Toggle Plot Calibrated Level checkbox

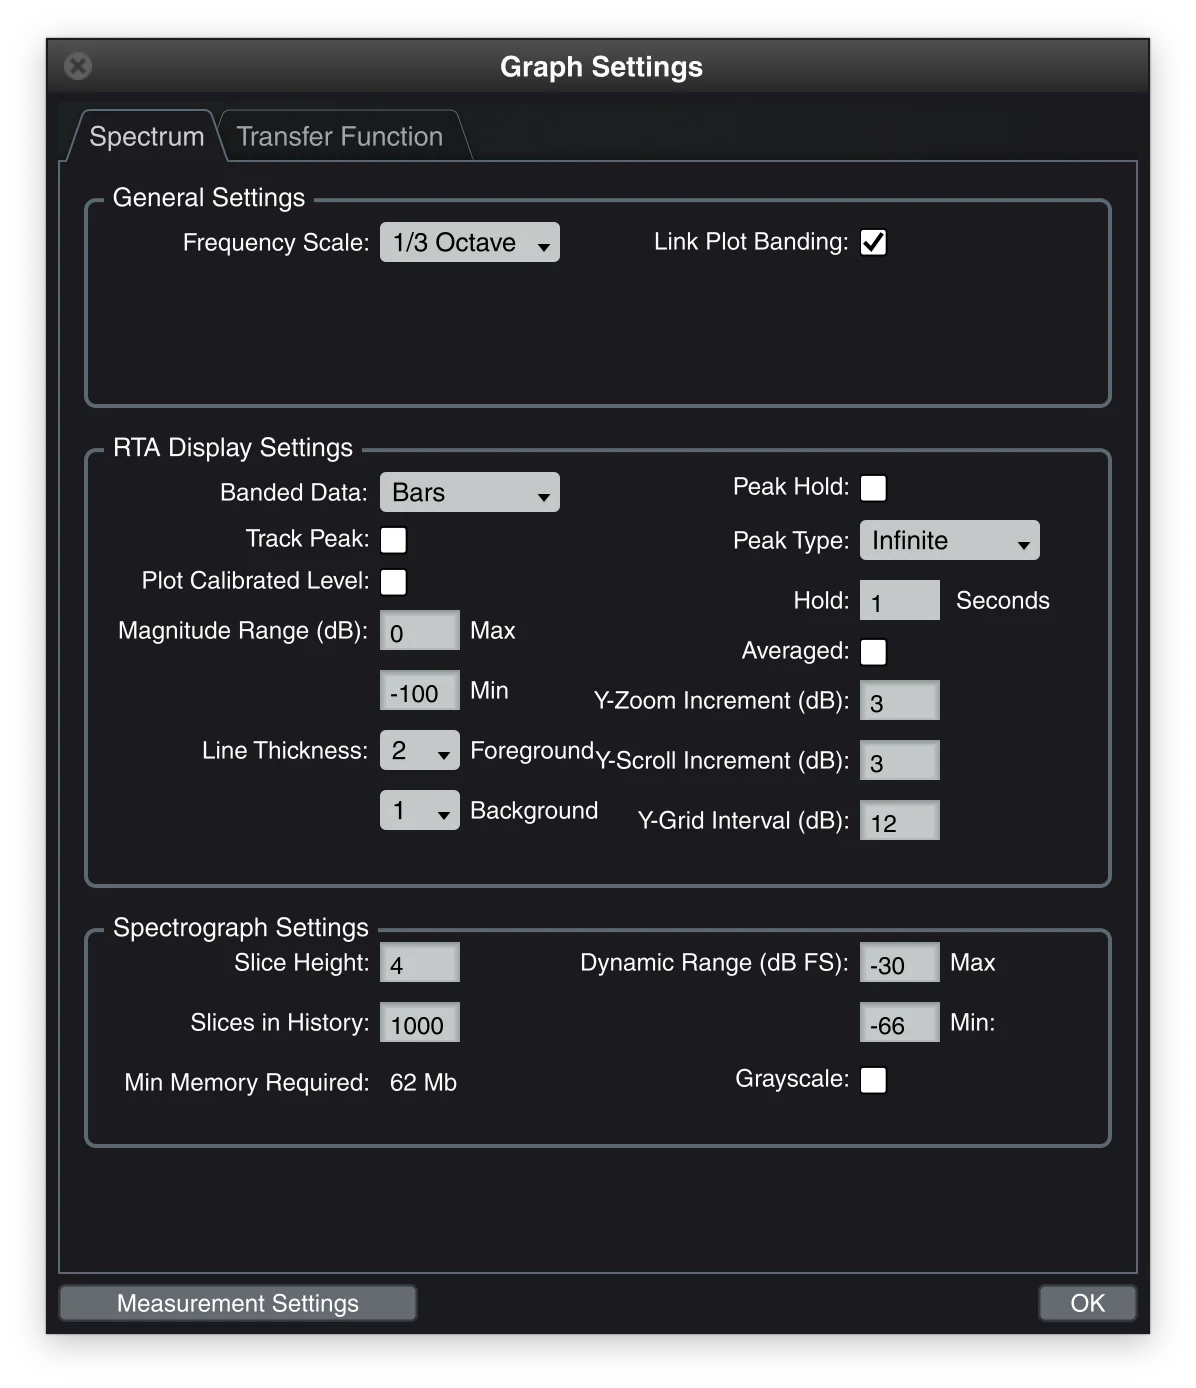(x=394, y=582)
